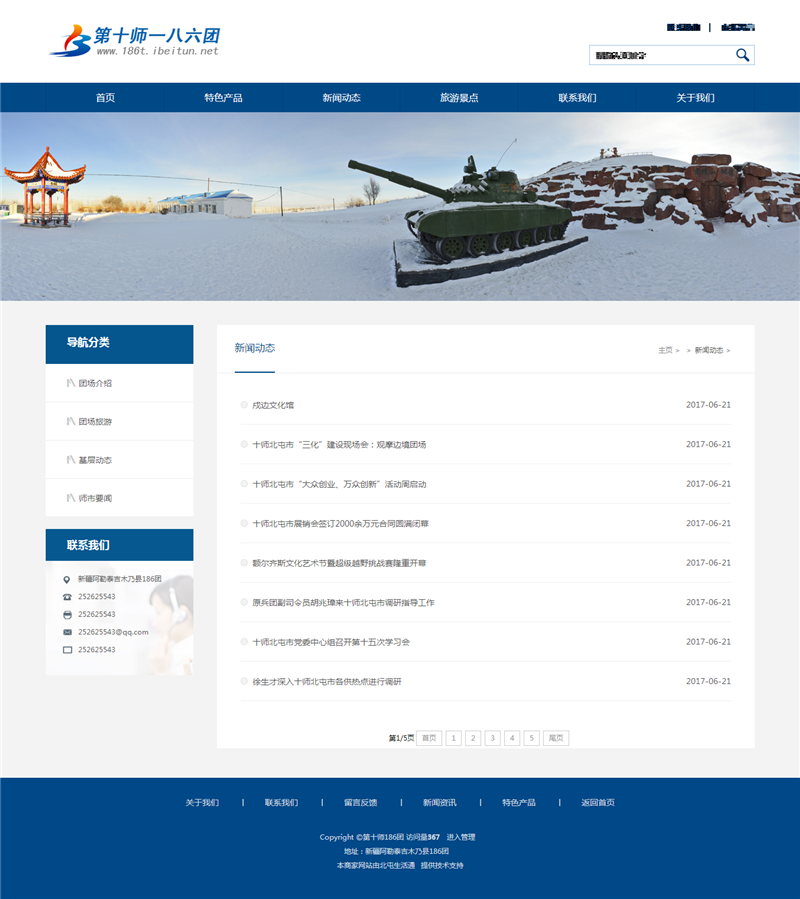Go to 旅游景点 in the top navigation
800x899 pixels.
pyautogui.click(x=459, y=98)
